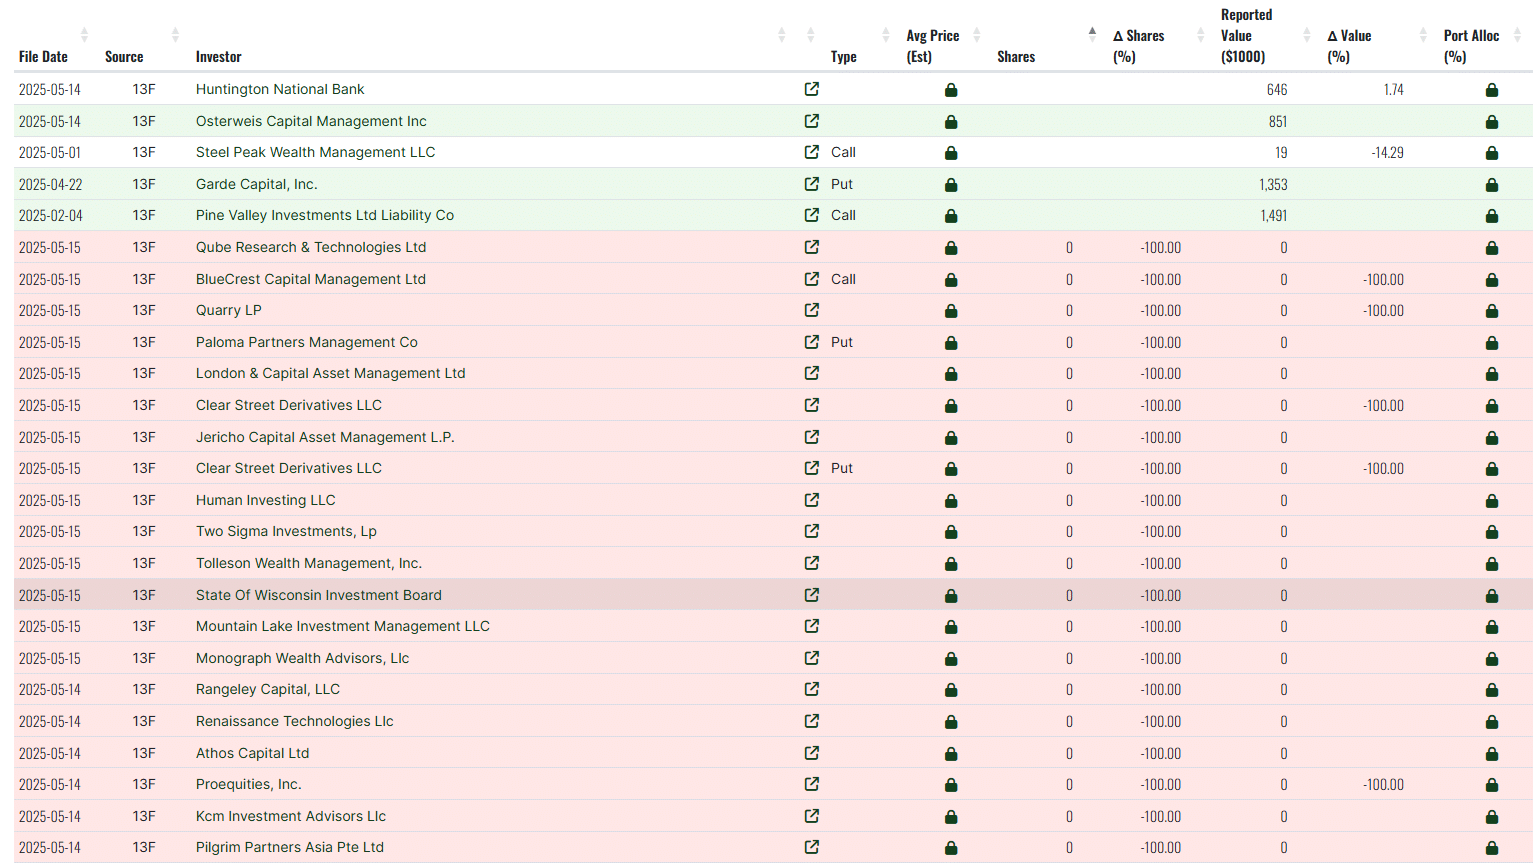Screen dimensions: 1538x863
Task: Open Proequities, Inc. investor link
Action: pyautogui.click(x=249, y=784)
